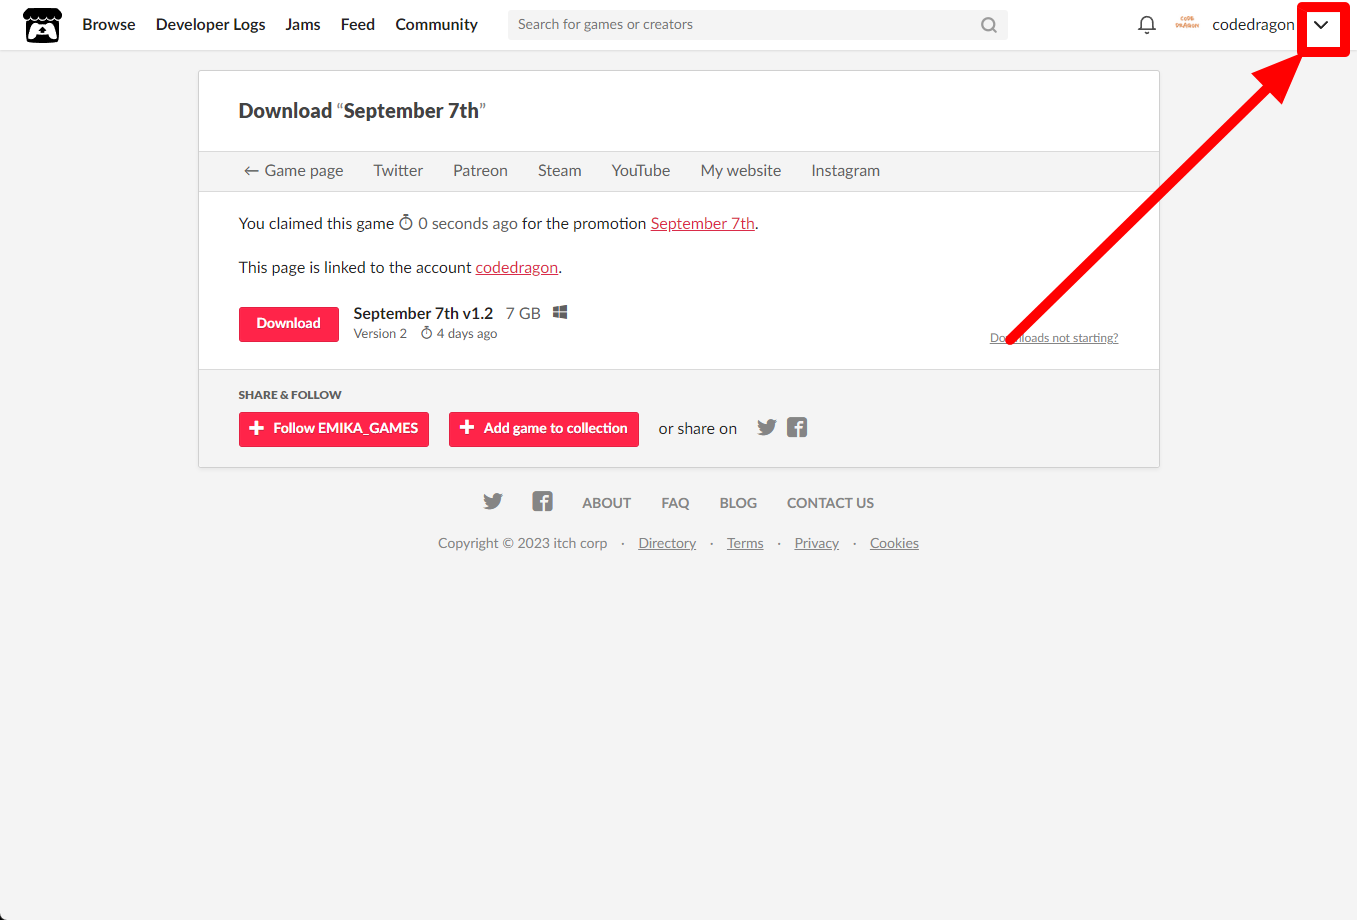1357x920 pixels.
Task: Click the Windows platform icon
Action: [x=560, y=313]
